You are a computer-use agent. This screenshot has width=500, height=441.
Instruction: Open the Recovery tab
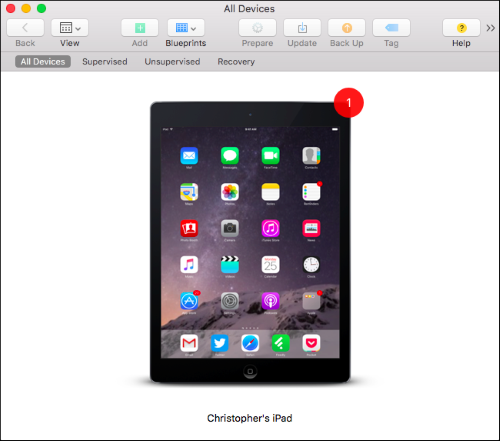point(236,62)
